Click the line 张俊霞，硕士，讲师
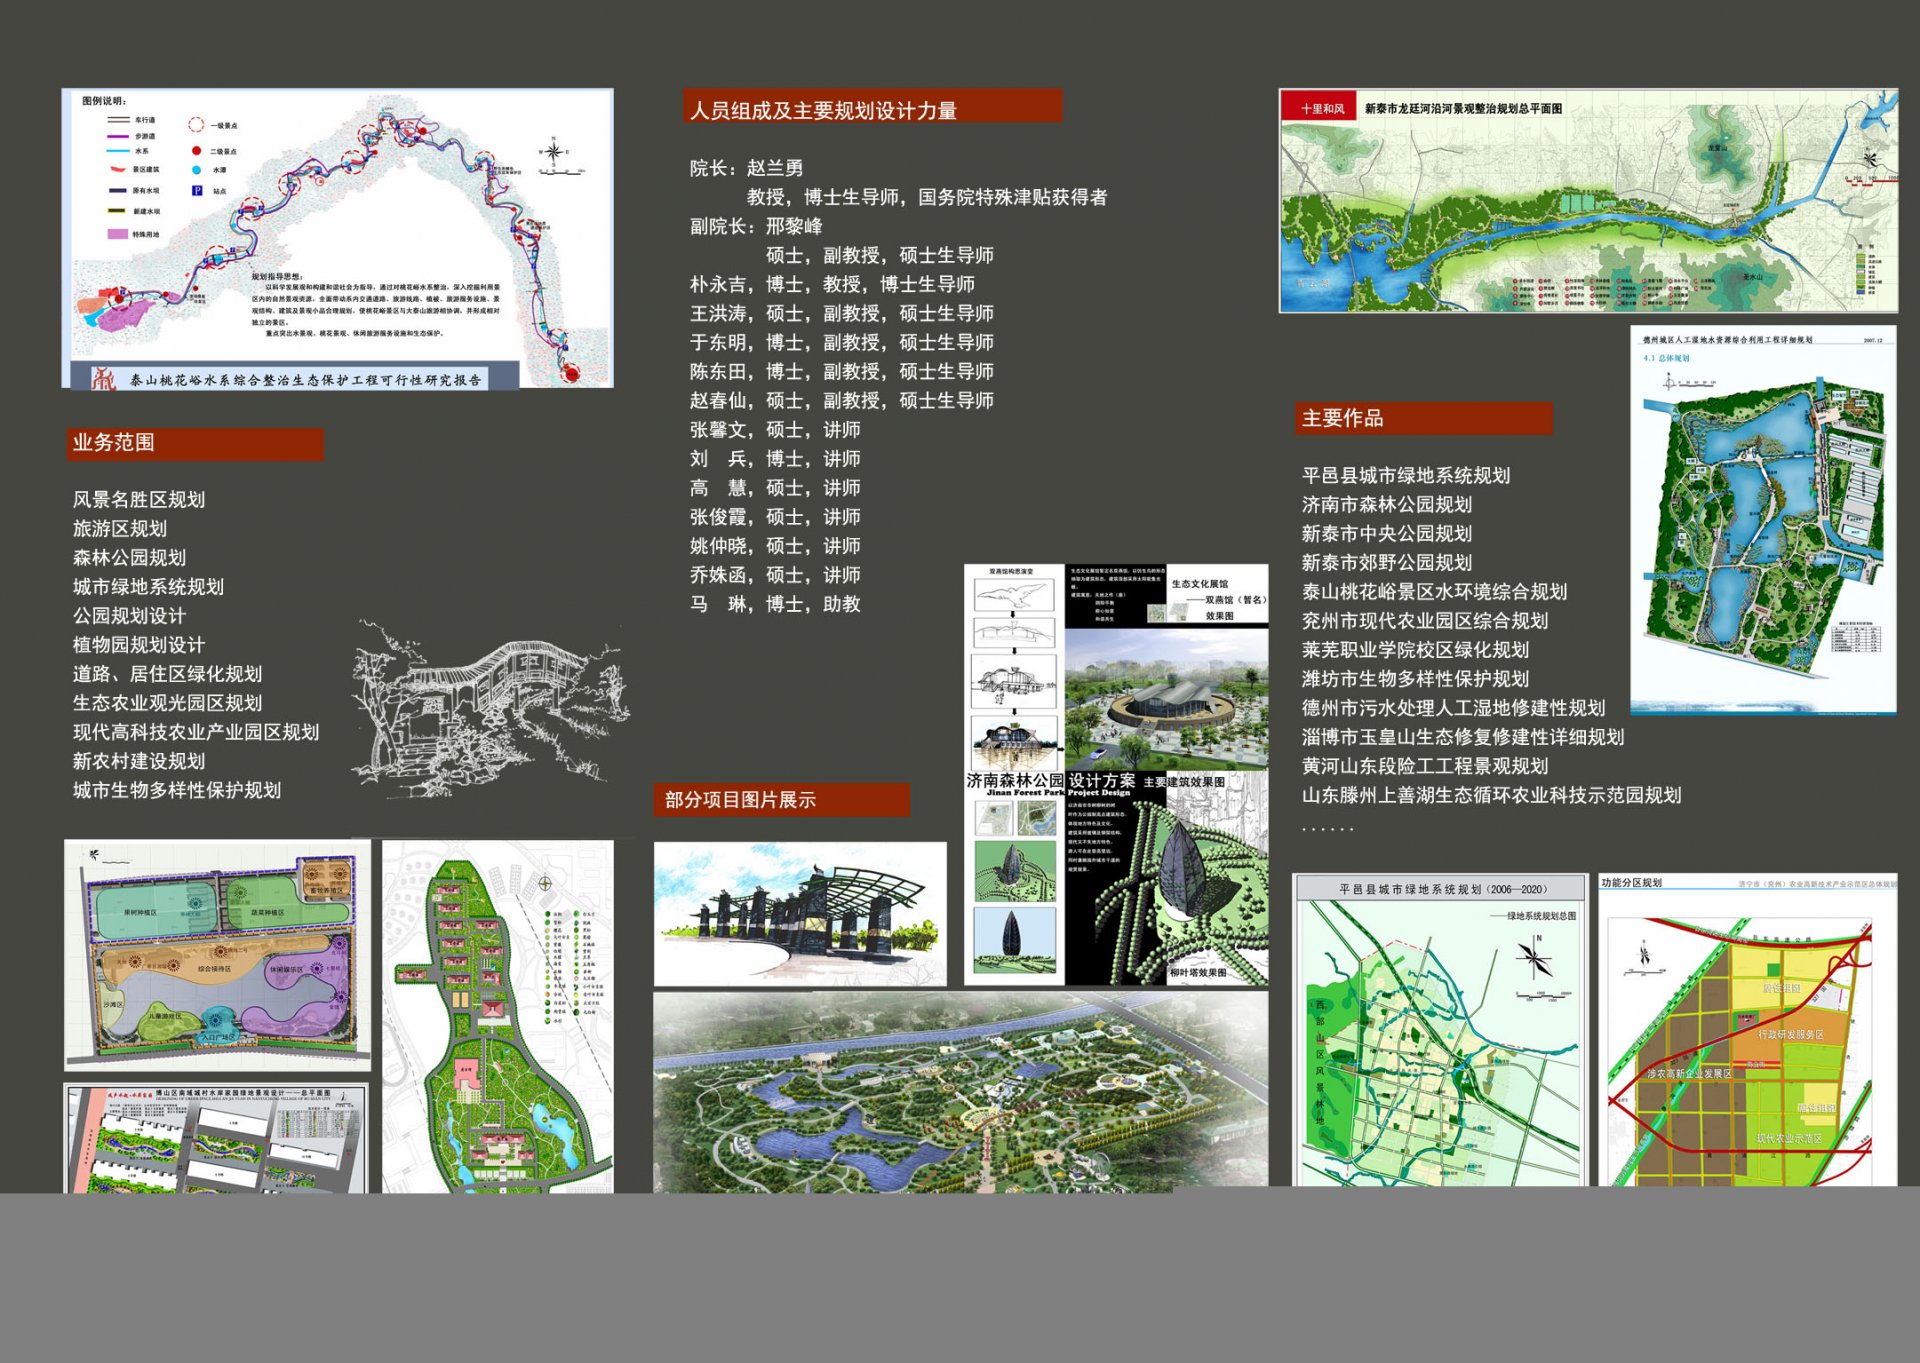 [775, 516]
